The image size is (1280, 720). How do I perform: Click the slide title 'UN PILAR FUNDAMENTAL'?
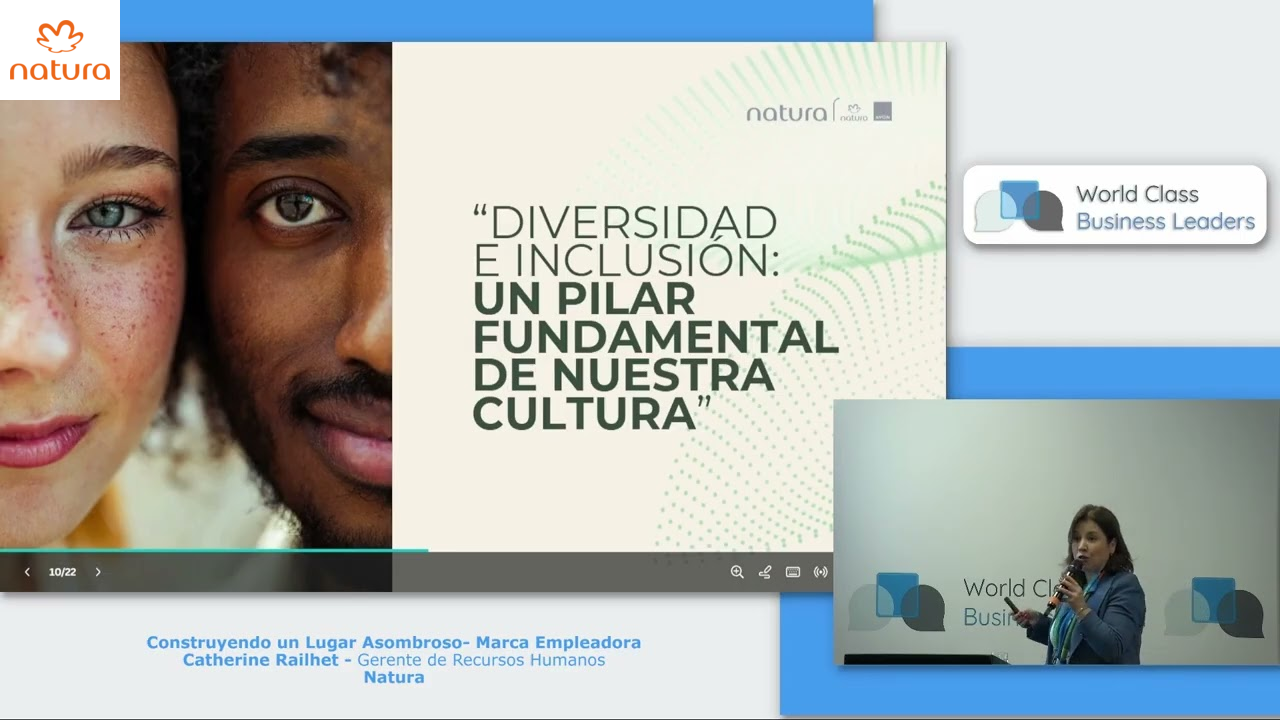click(655, 318)
